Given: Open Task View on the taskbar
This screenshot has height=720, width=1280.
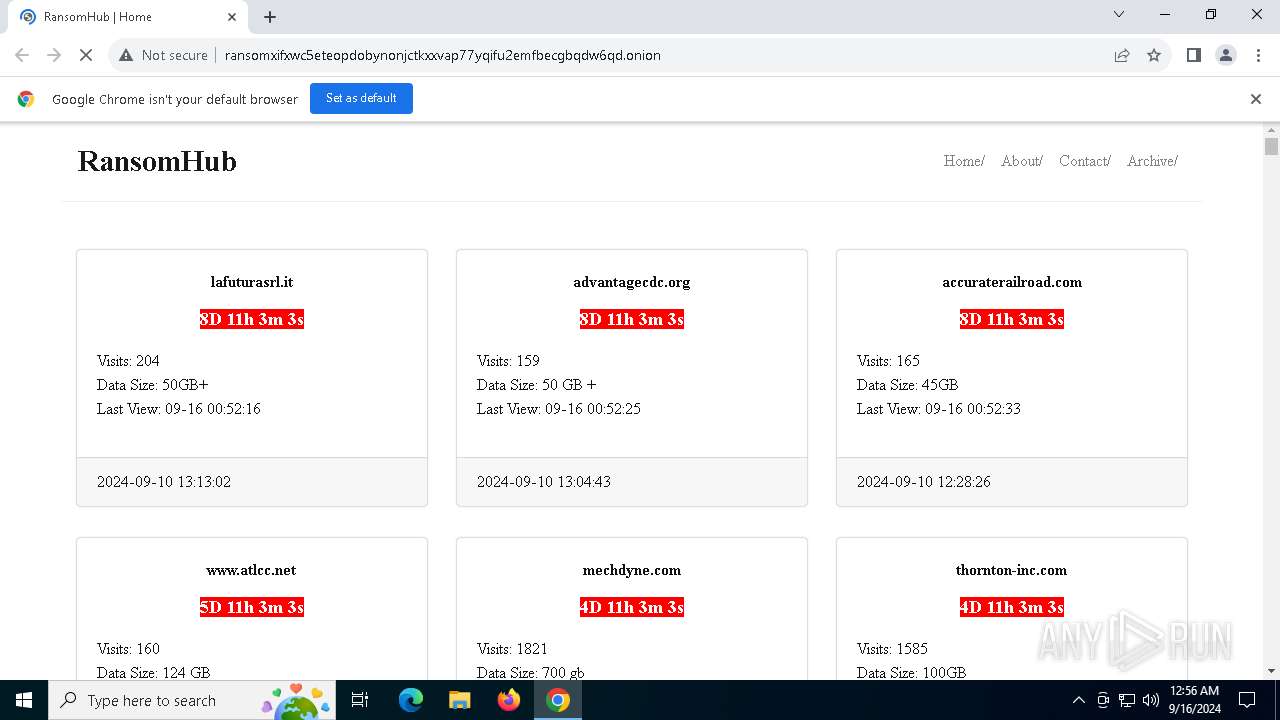Looking at the screenshot, I should click(x=361, y=700).
